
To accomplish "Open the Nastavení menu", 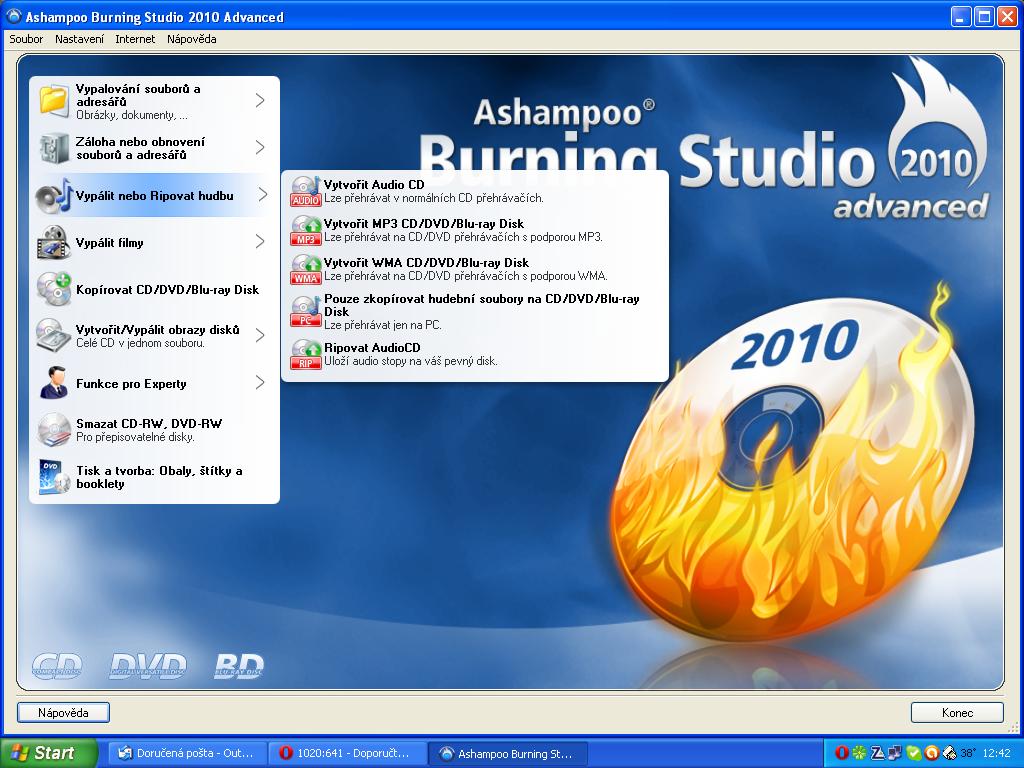I will coord(79,39).
